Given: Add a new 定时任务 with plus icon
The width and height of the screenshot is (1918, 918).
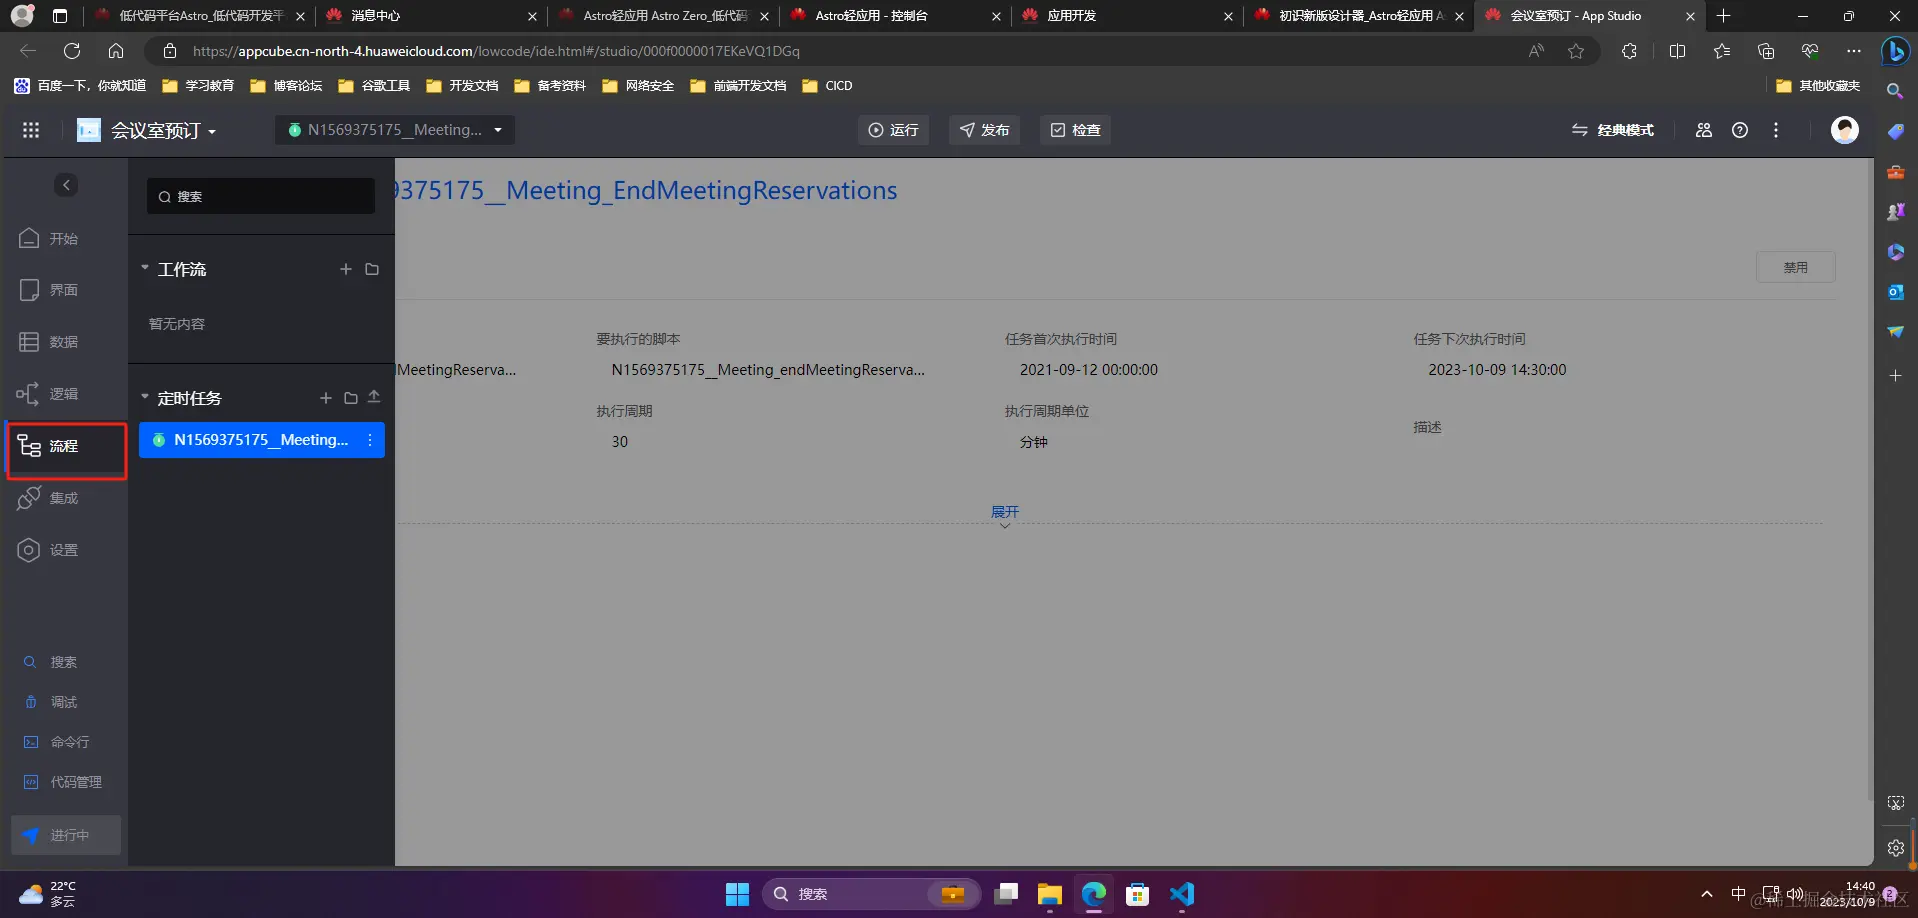Looking at the screenshot, I should (x=326, y=398).
